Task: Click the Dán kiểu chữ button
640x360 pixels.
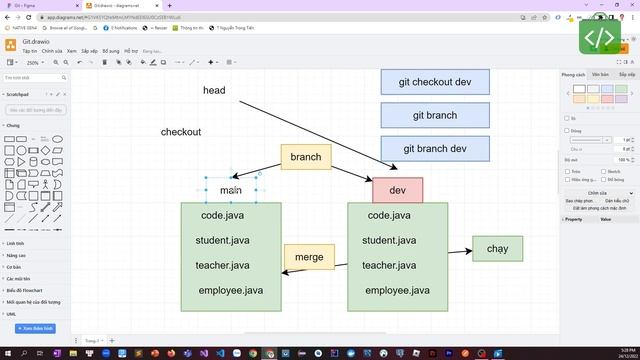Action: (617, 201)
